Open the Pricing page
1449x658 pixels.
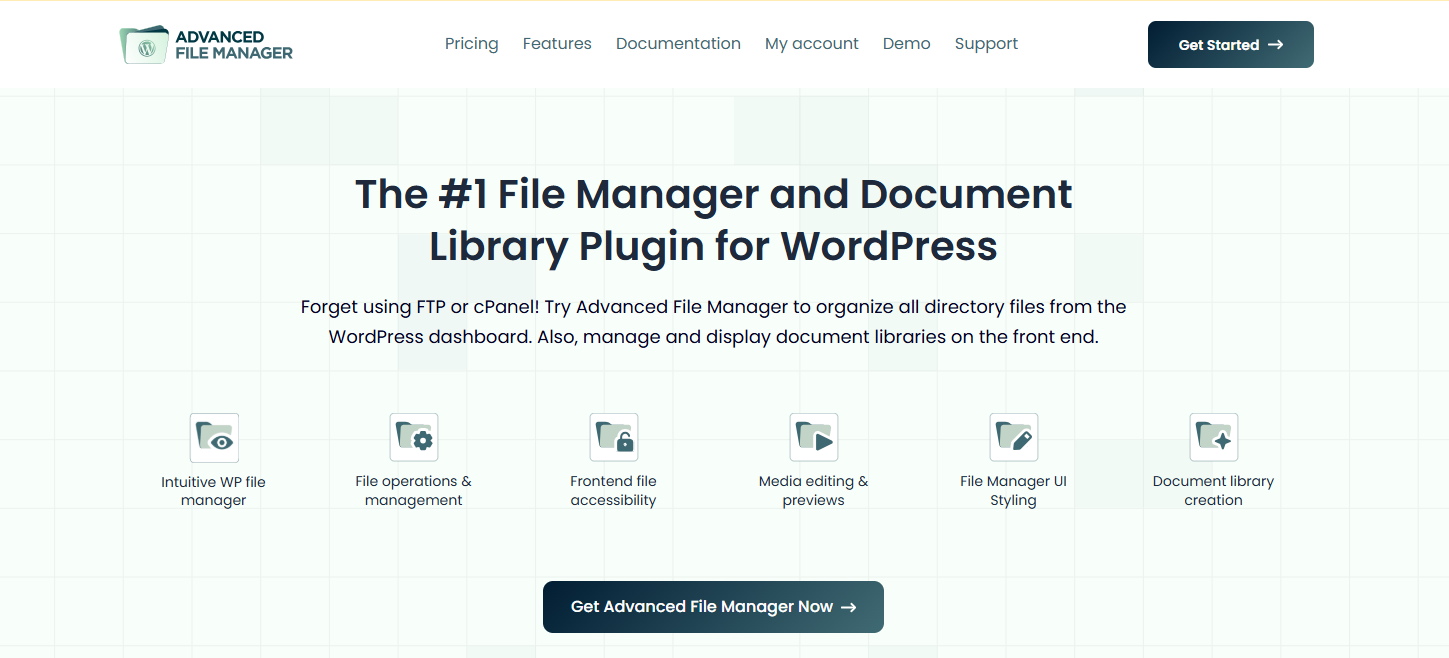pyautogui.click(x=472, y=44)
